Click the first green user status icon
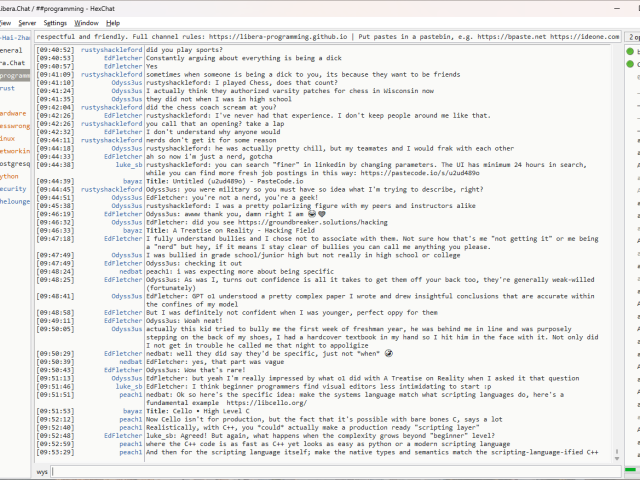The width and height of the screenshot is (640, 480). point(632,50)
